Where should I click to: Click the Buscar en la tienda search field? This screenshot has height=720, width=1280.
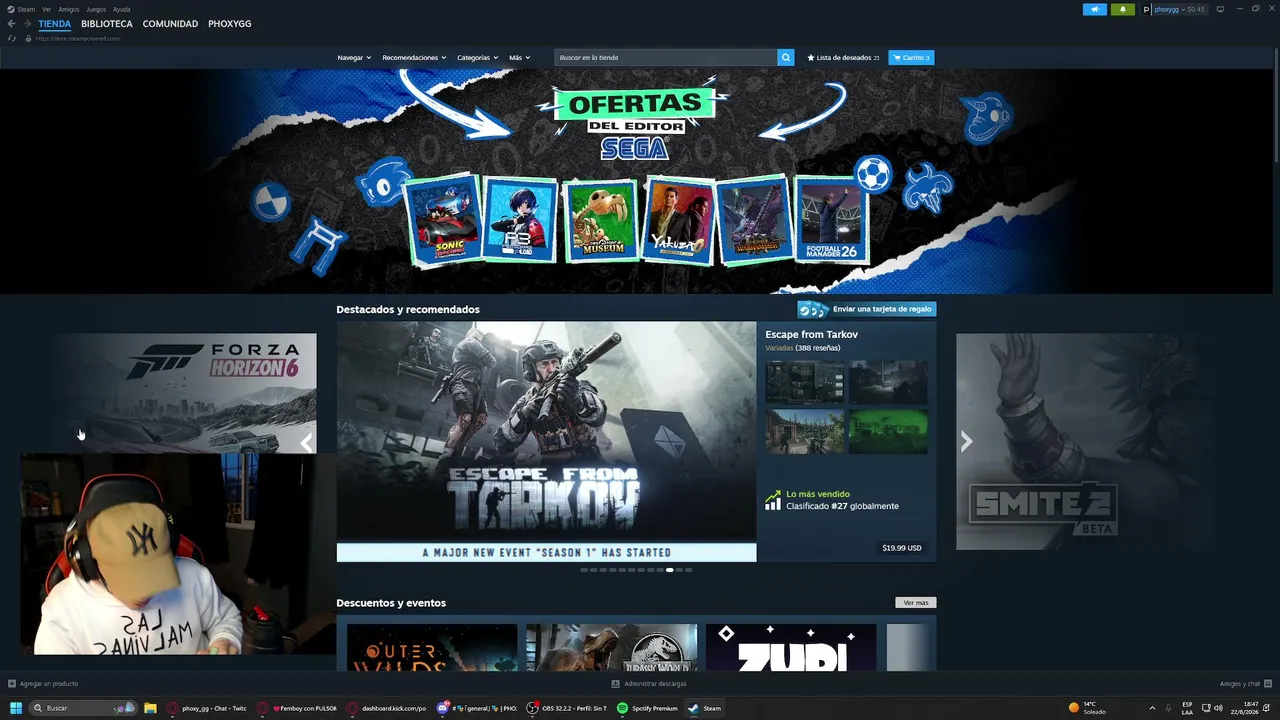pos(666,58)
